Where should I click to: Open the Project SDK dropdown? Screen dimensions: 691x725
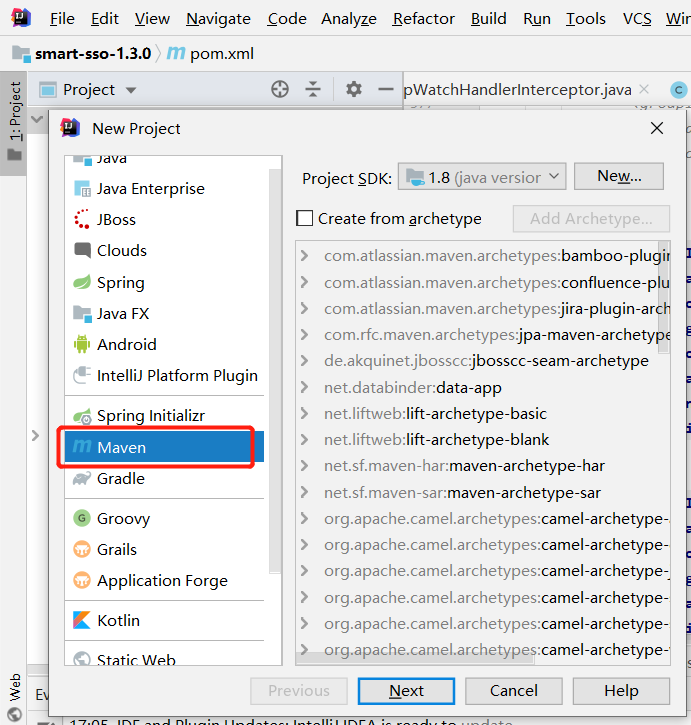[x=482, y=177]
